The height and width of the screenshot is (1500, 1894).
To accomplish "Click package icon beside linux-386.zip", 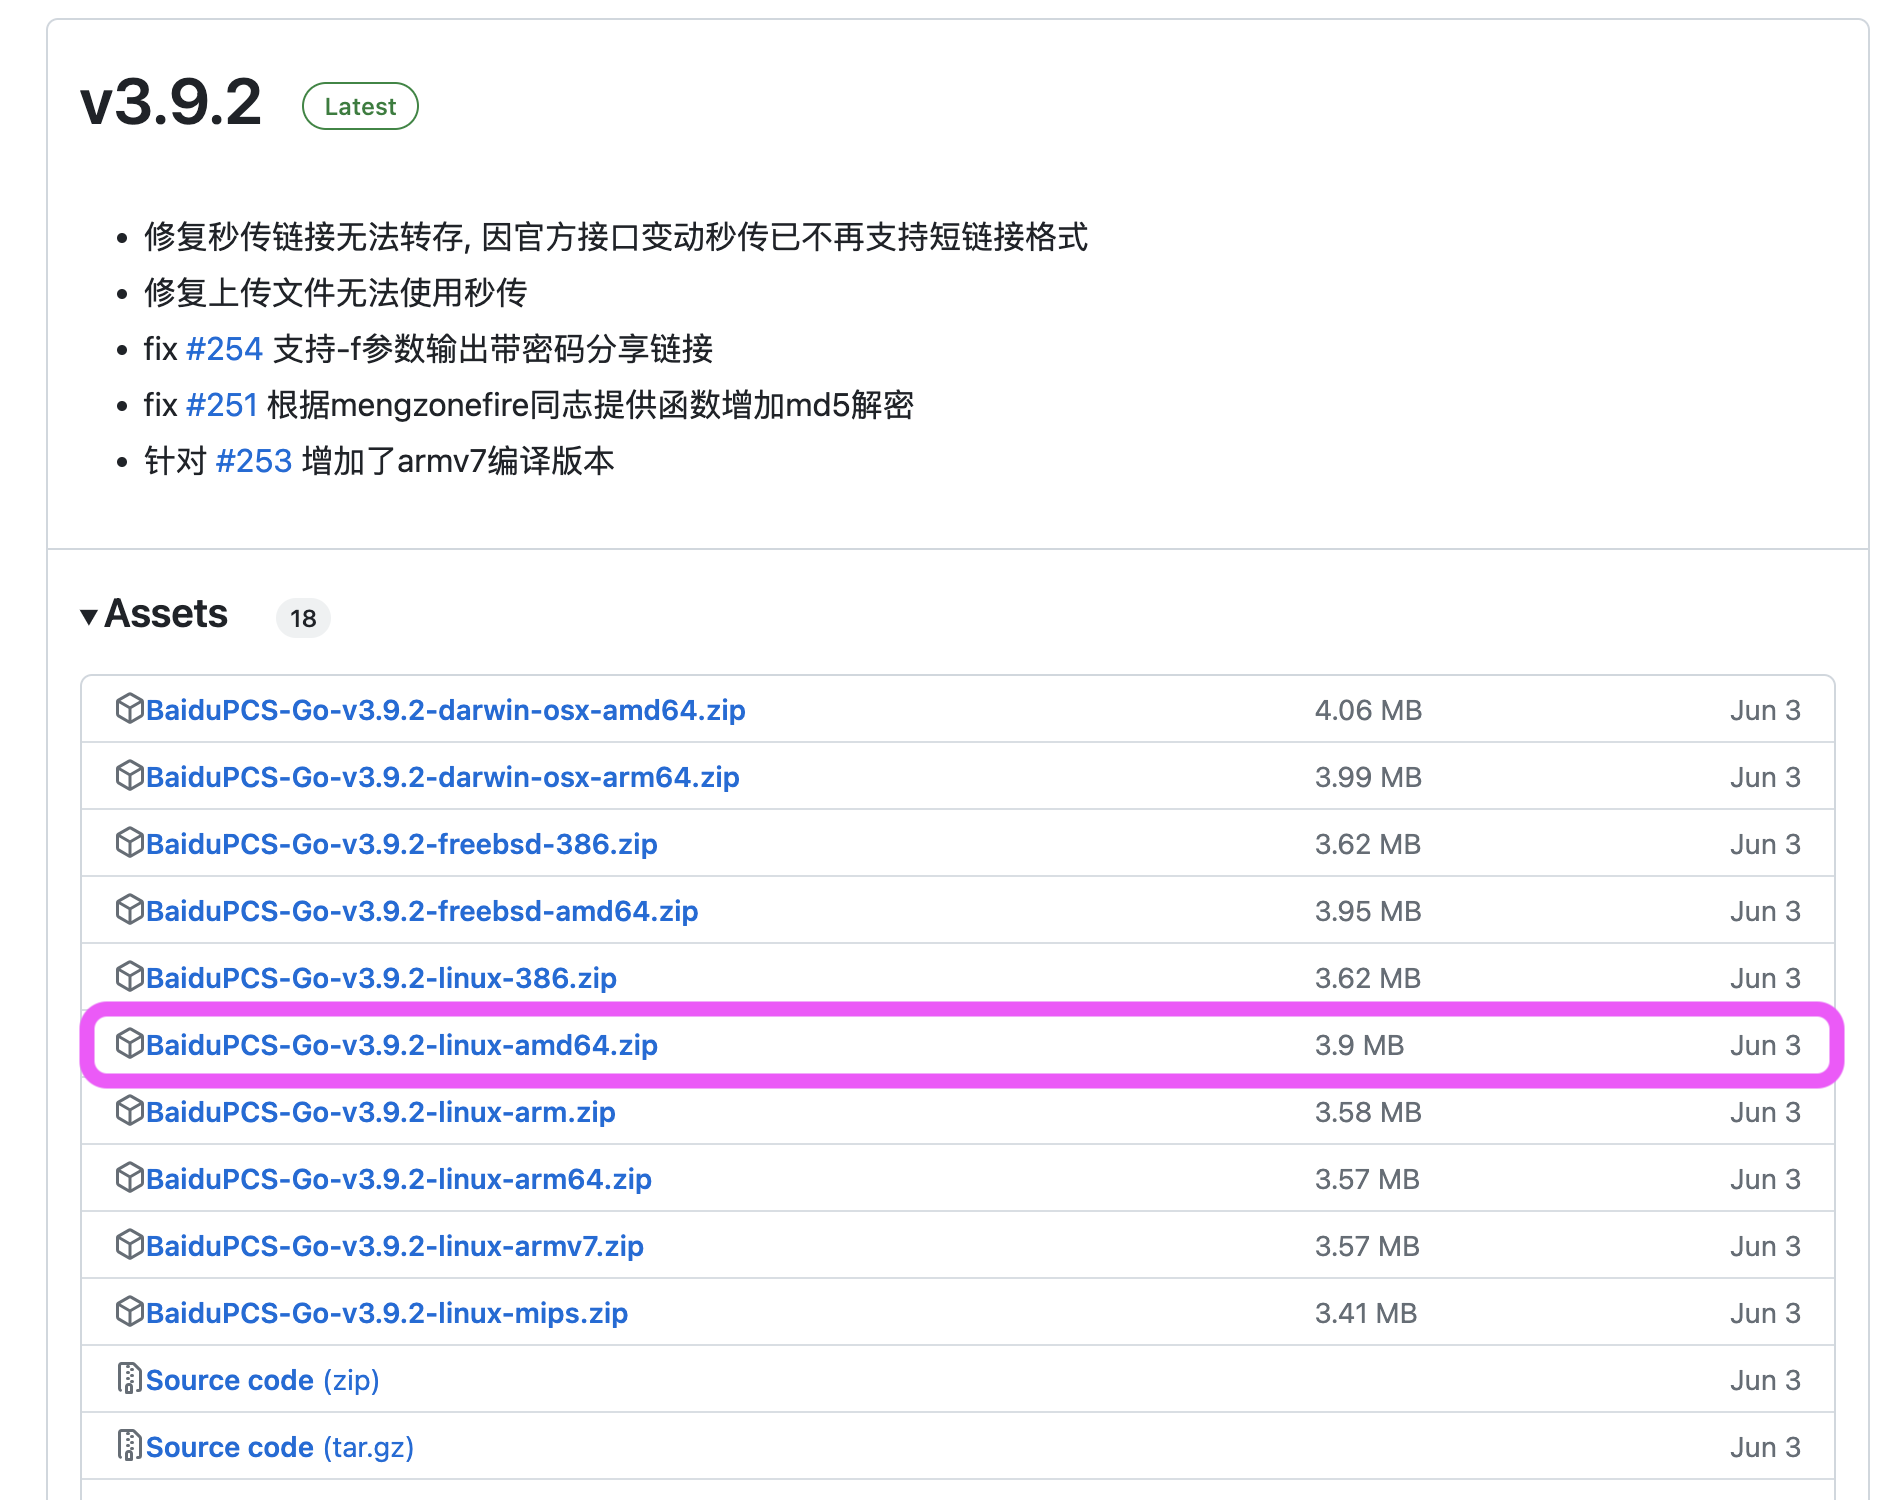I will coord(130,976).
